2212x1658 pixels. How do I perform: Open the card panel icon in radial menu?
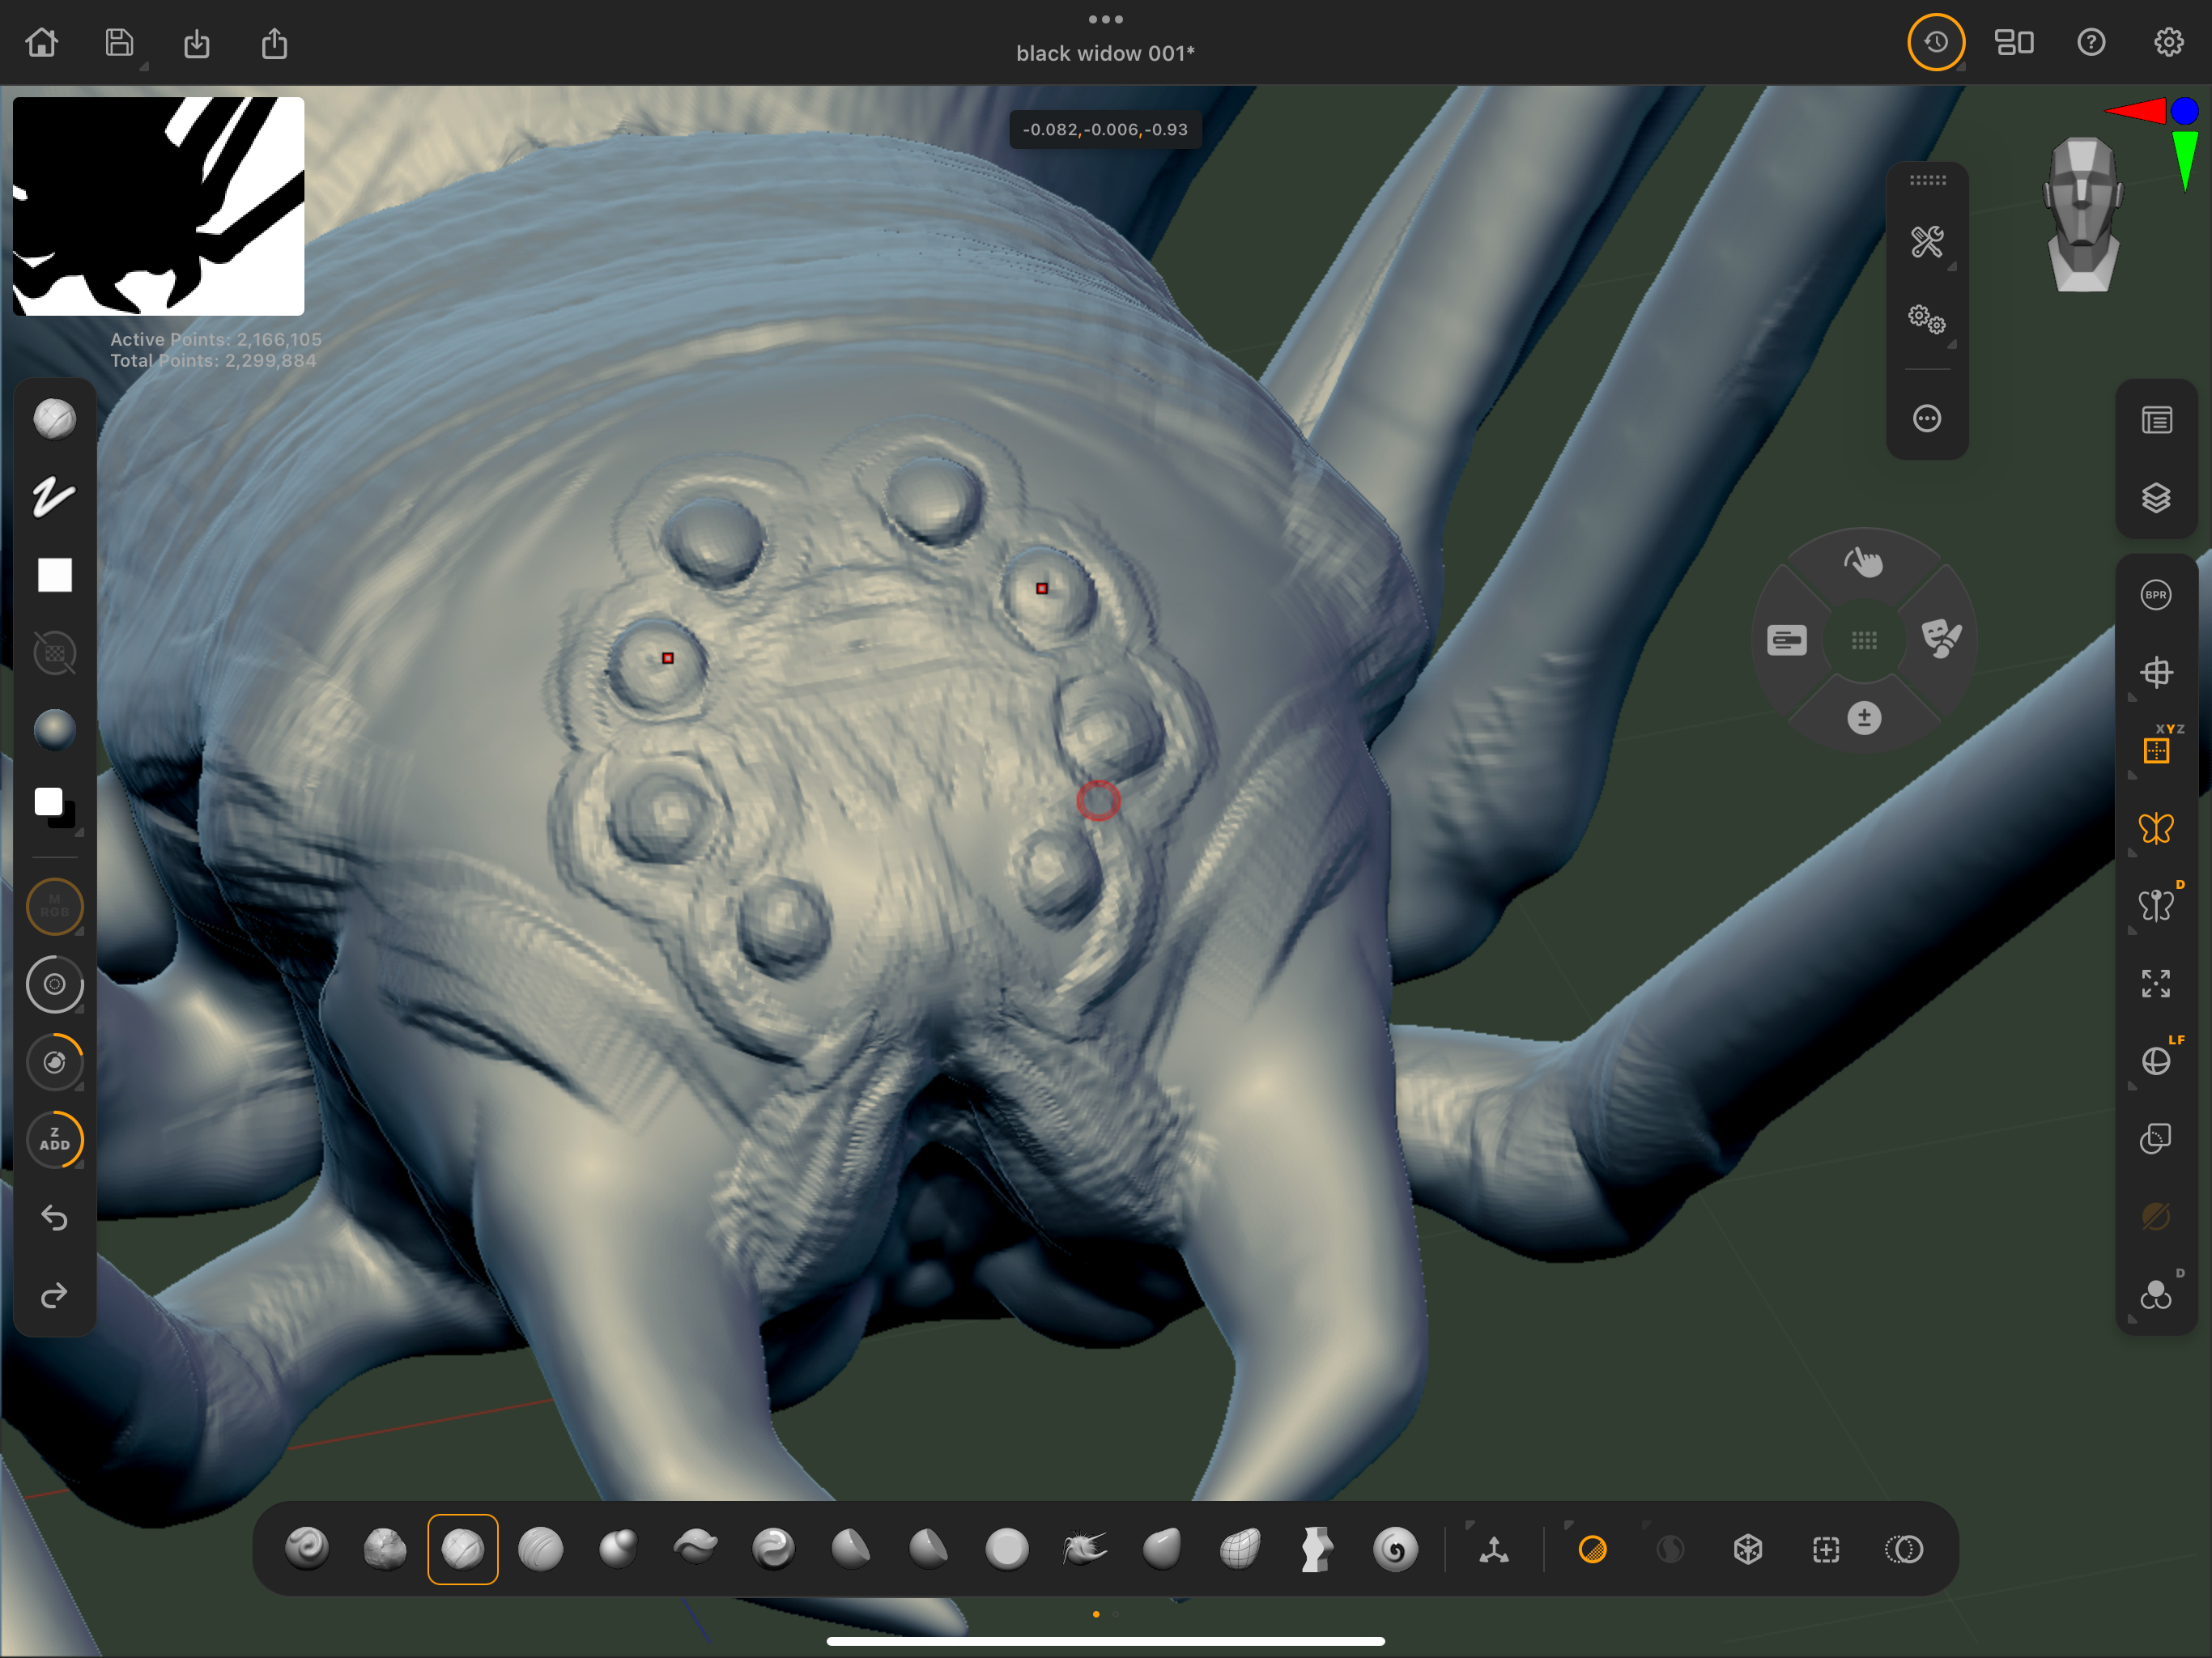pyautogui.click(x=1787, y=640)
